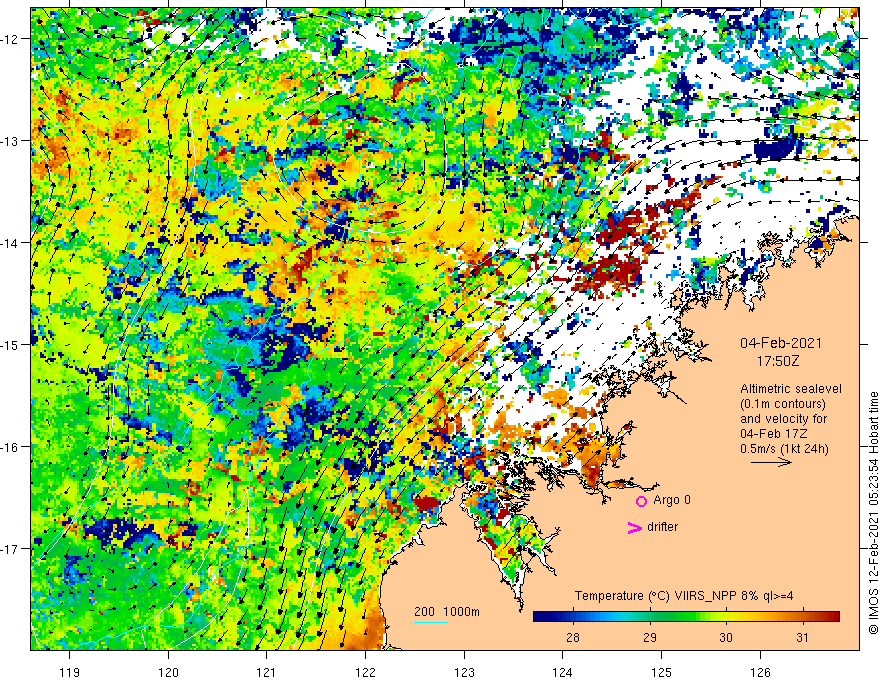Click longitude axis label 125
Screen dimensions: 880x680
point(662,672)
